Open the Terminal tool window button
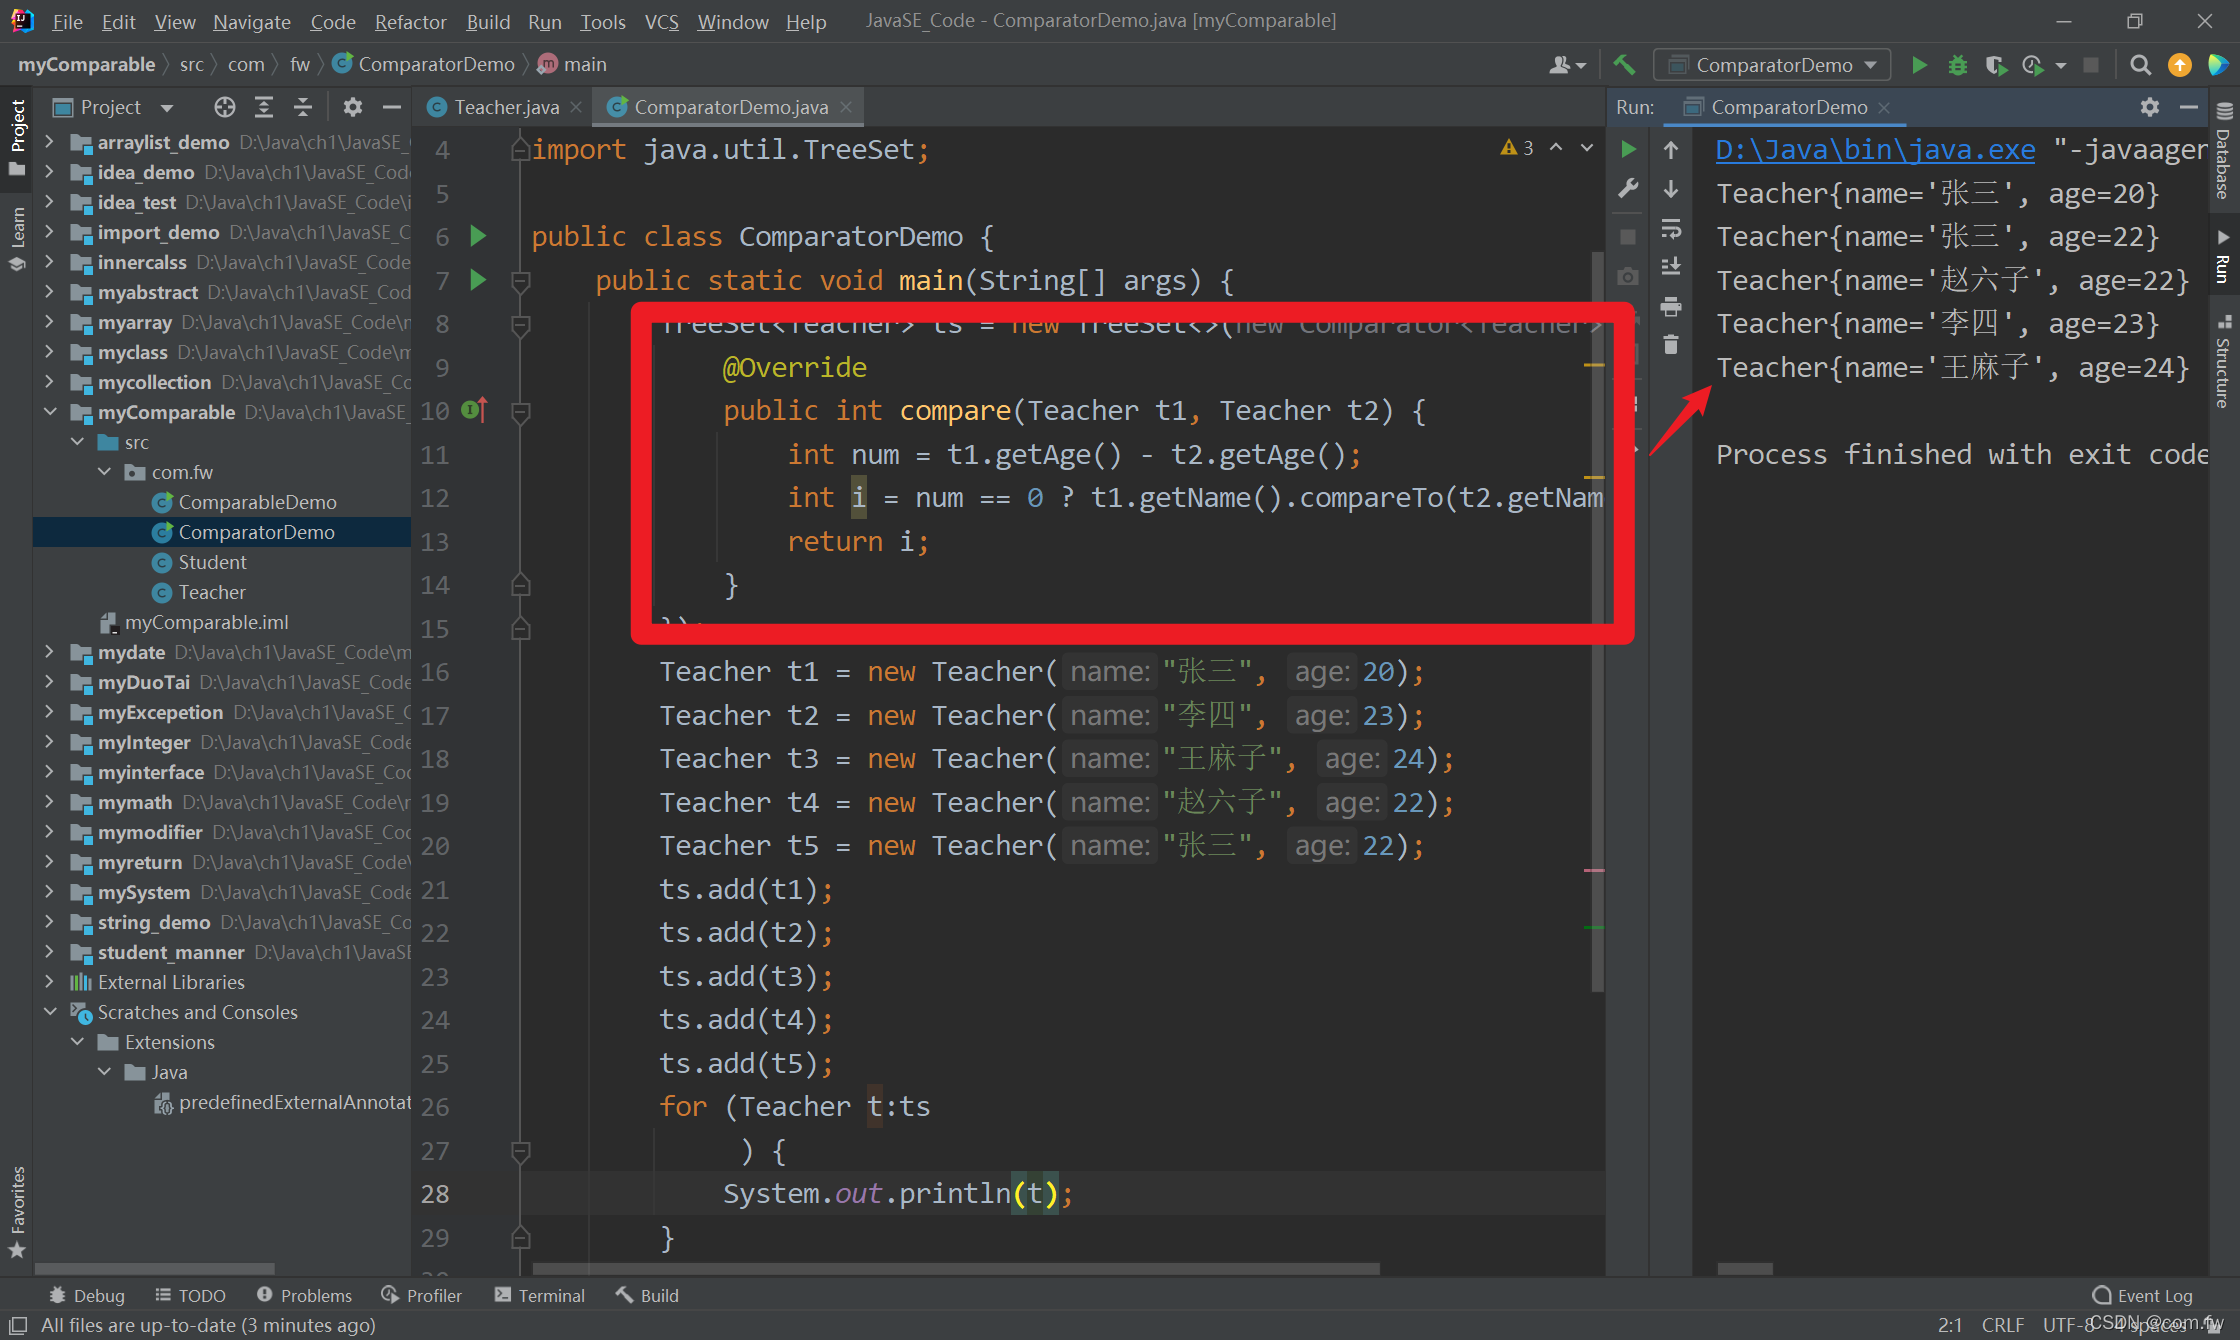 (x=540, y=1295)
